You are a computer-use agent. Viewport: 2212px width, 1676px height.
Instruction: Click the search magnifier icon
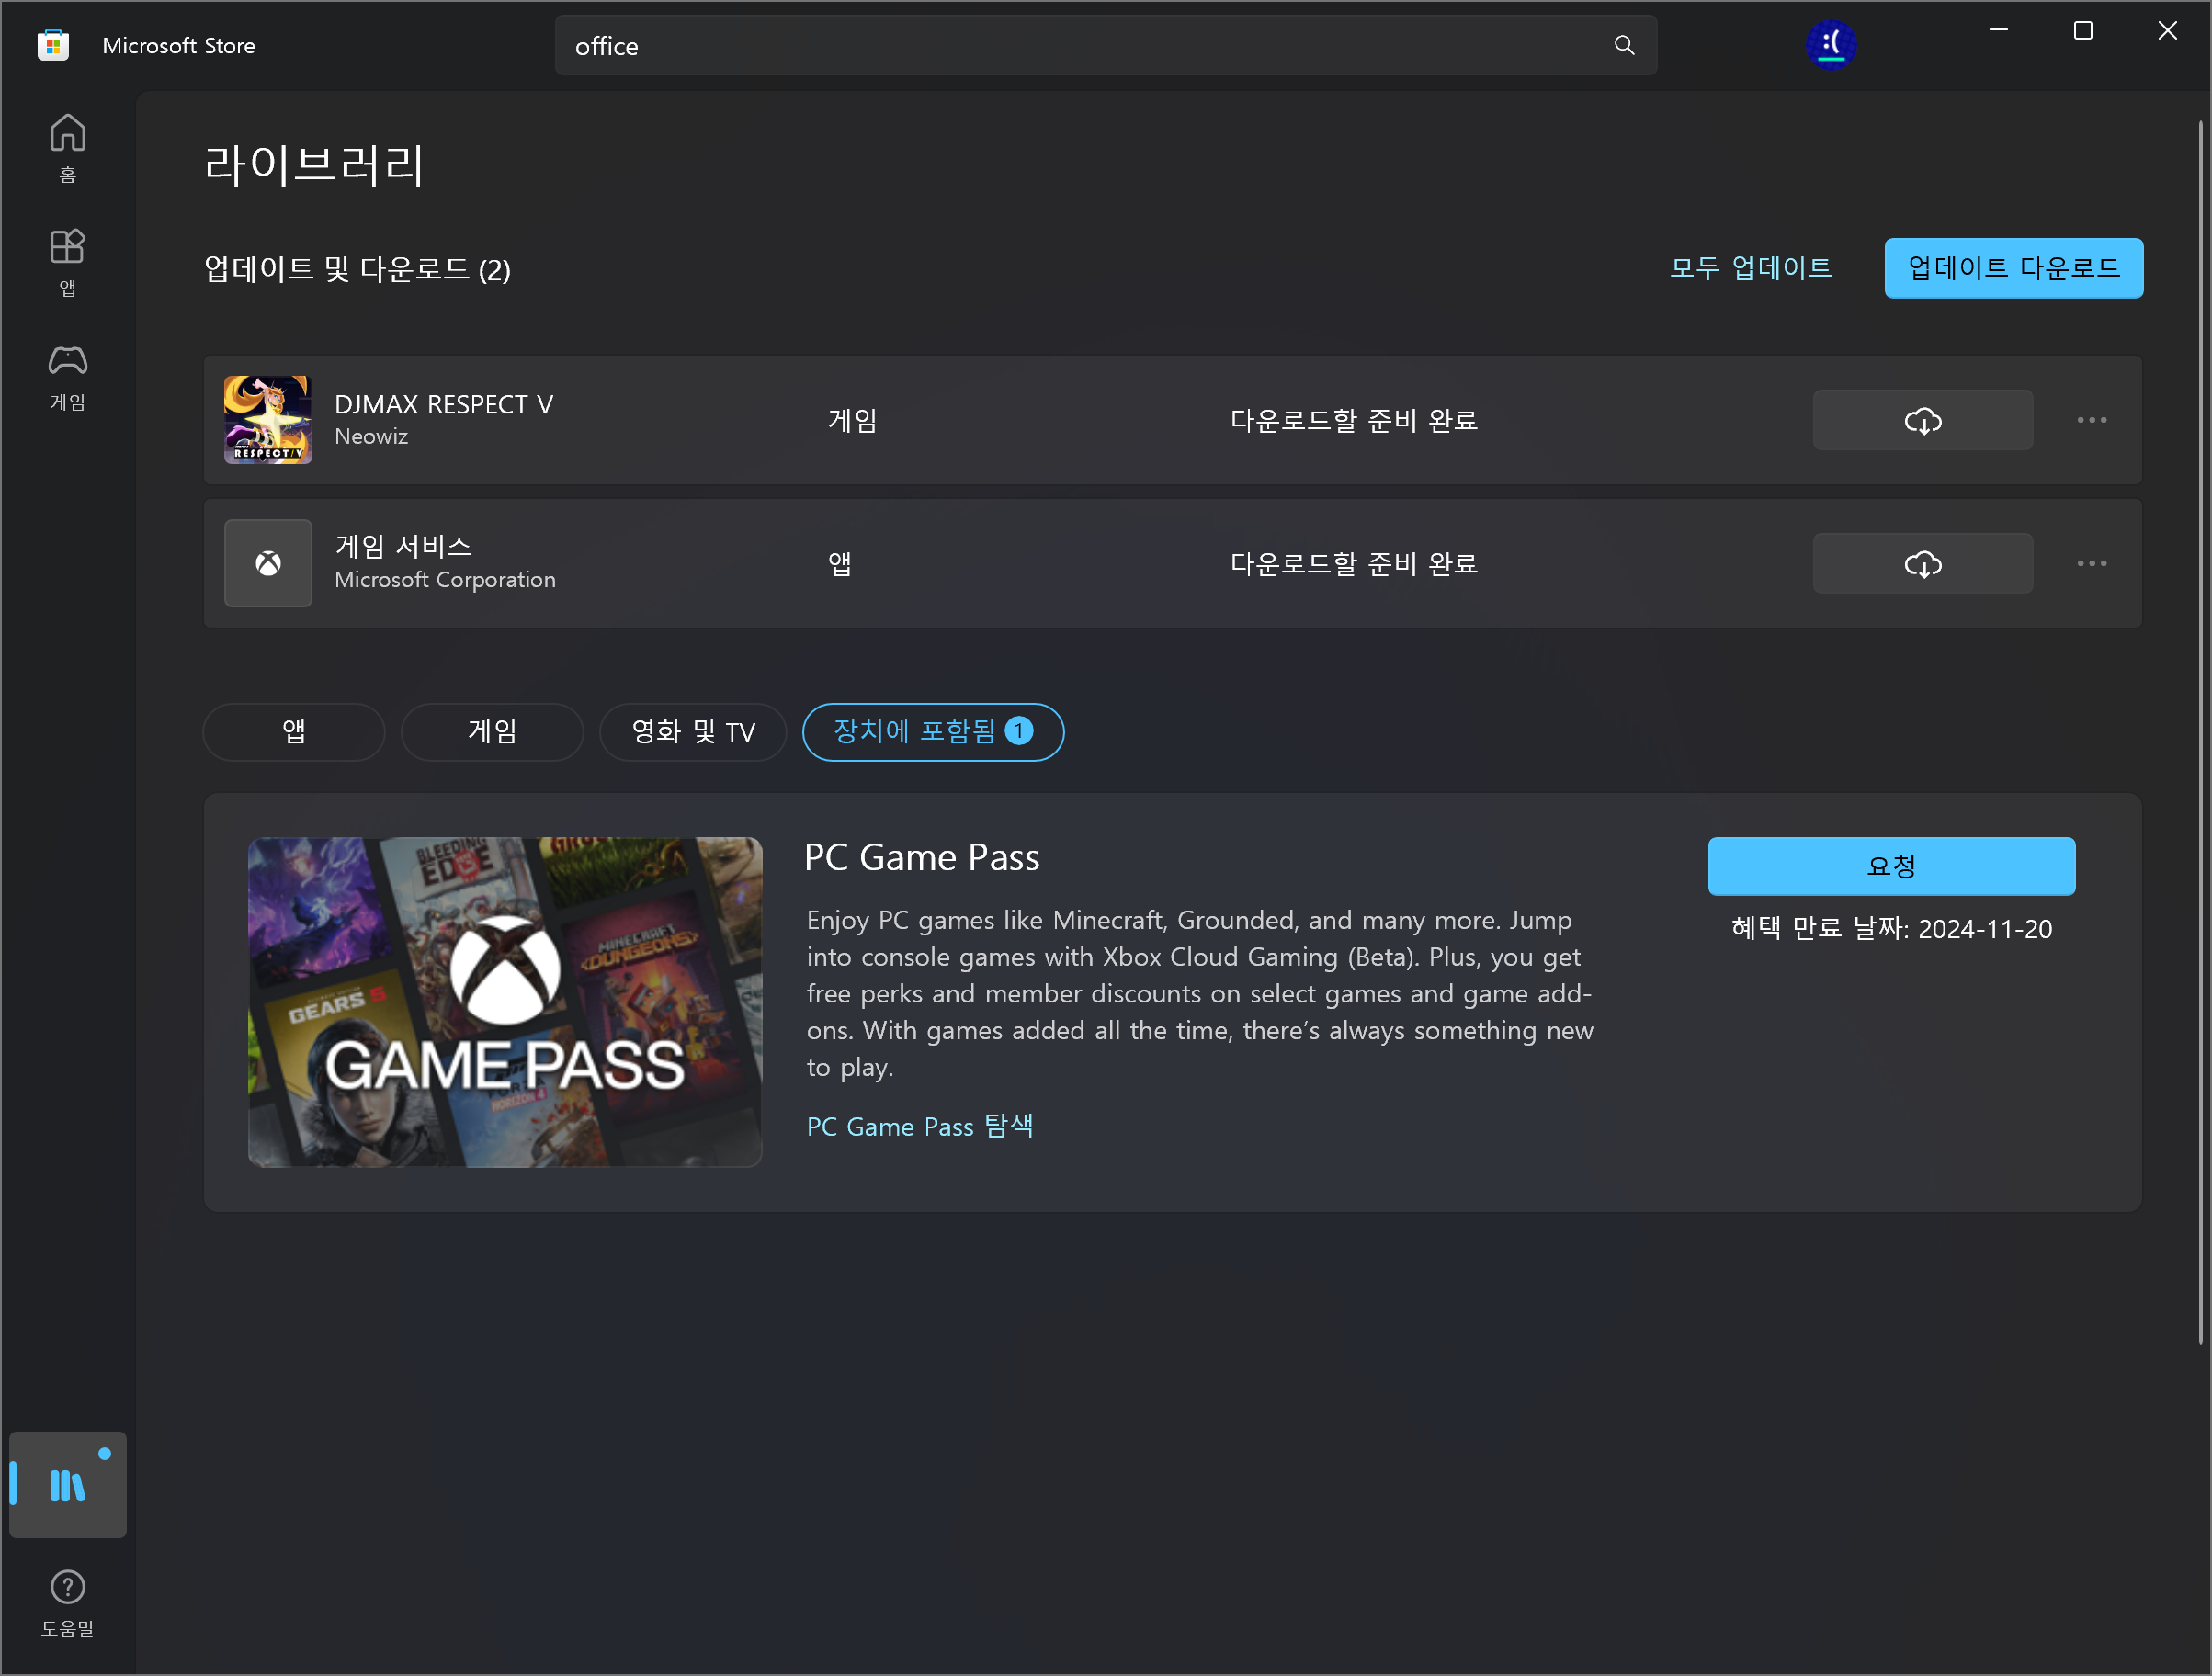click(1624, 45)
